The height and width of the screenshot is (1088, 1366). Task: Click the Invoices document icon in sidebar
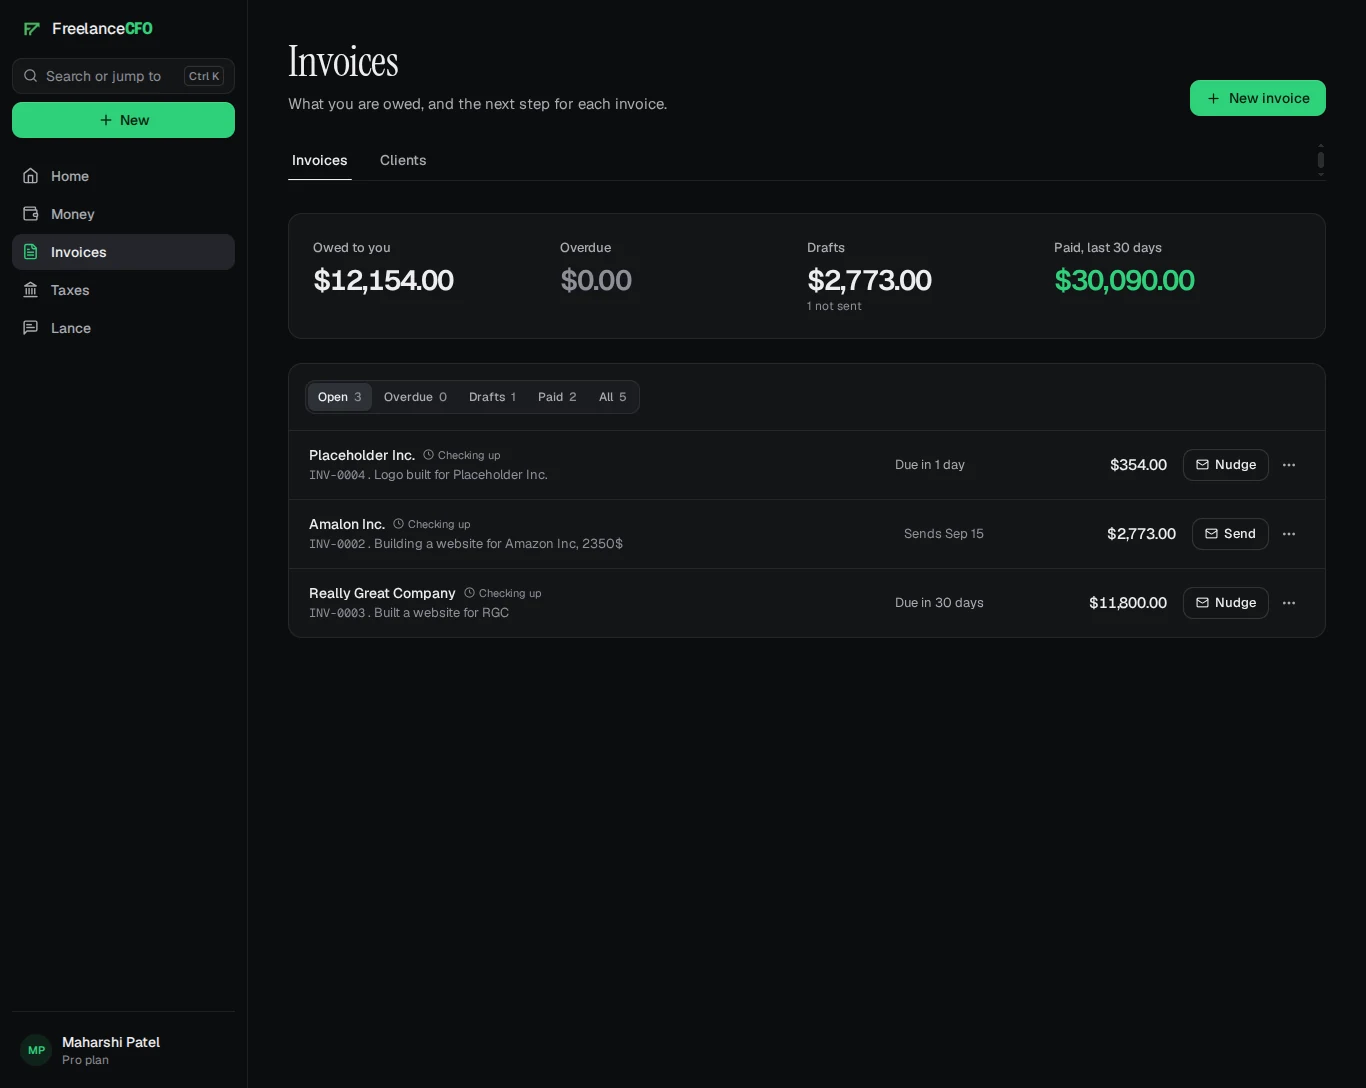pos(31,252)
